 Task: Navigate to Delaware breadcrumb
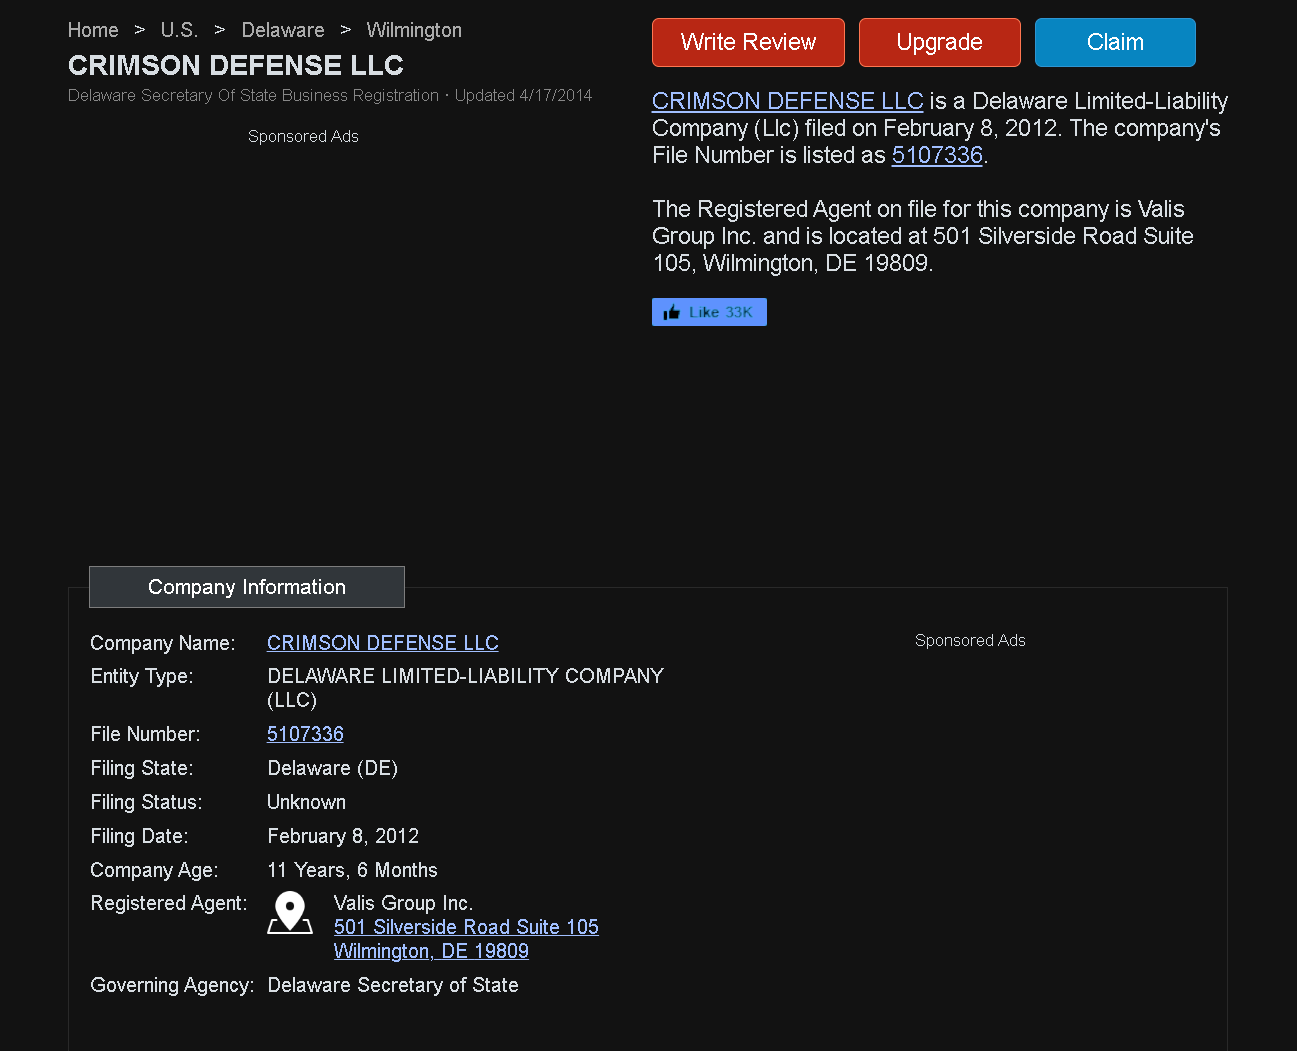[x=283, y=30]
